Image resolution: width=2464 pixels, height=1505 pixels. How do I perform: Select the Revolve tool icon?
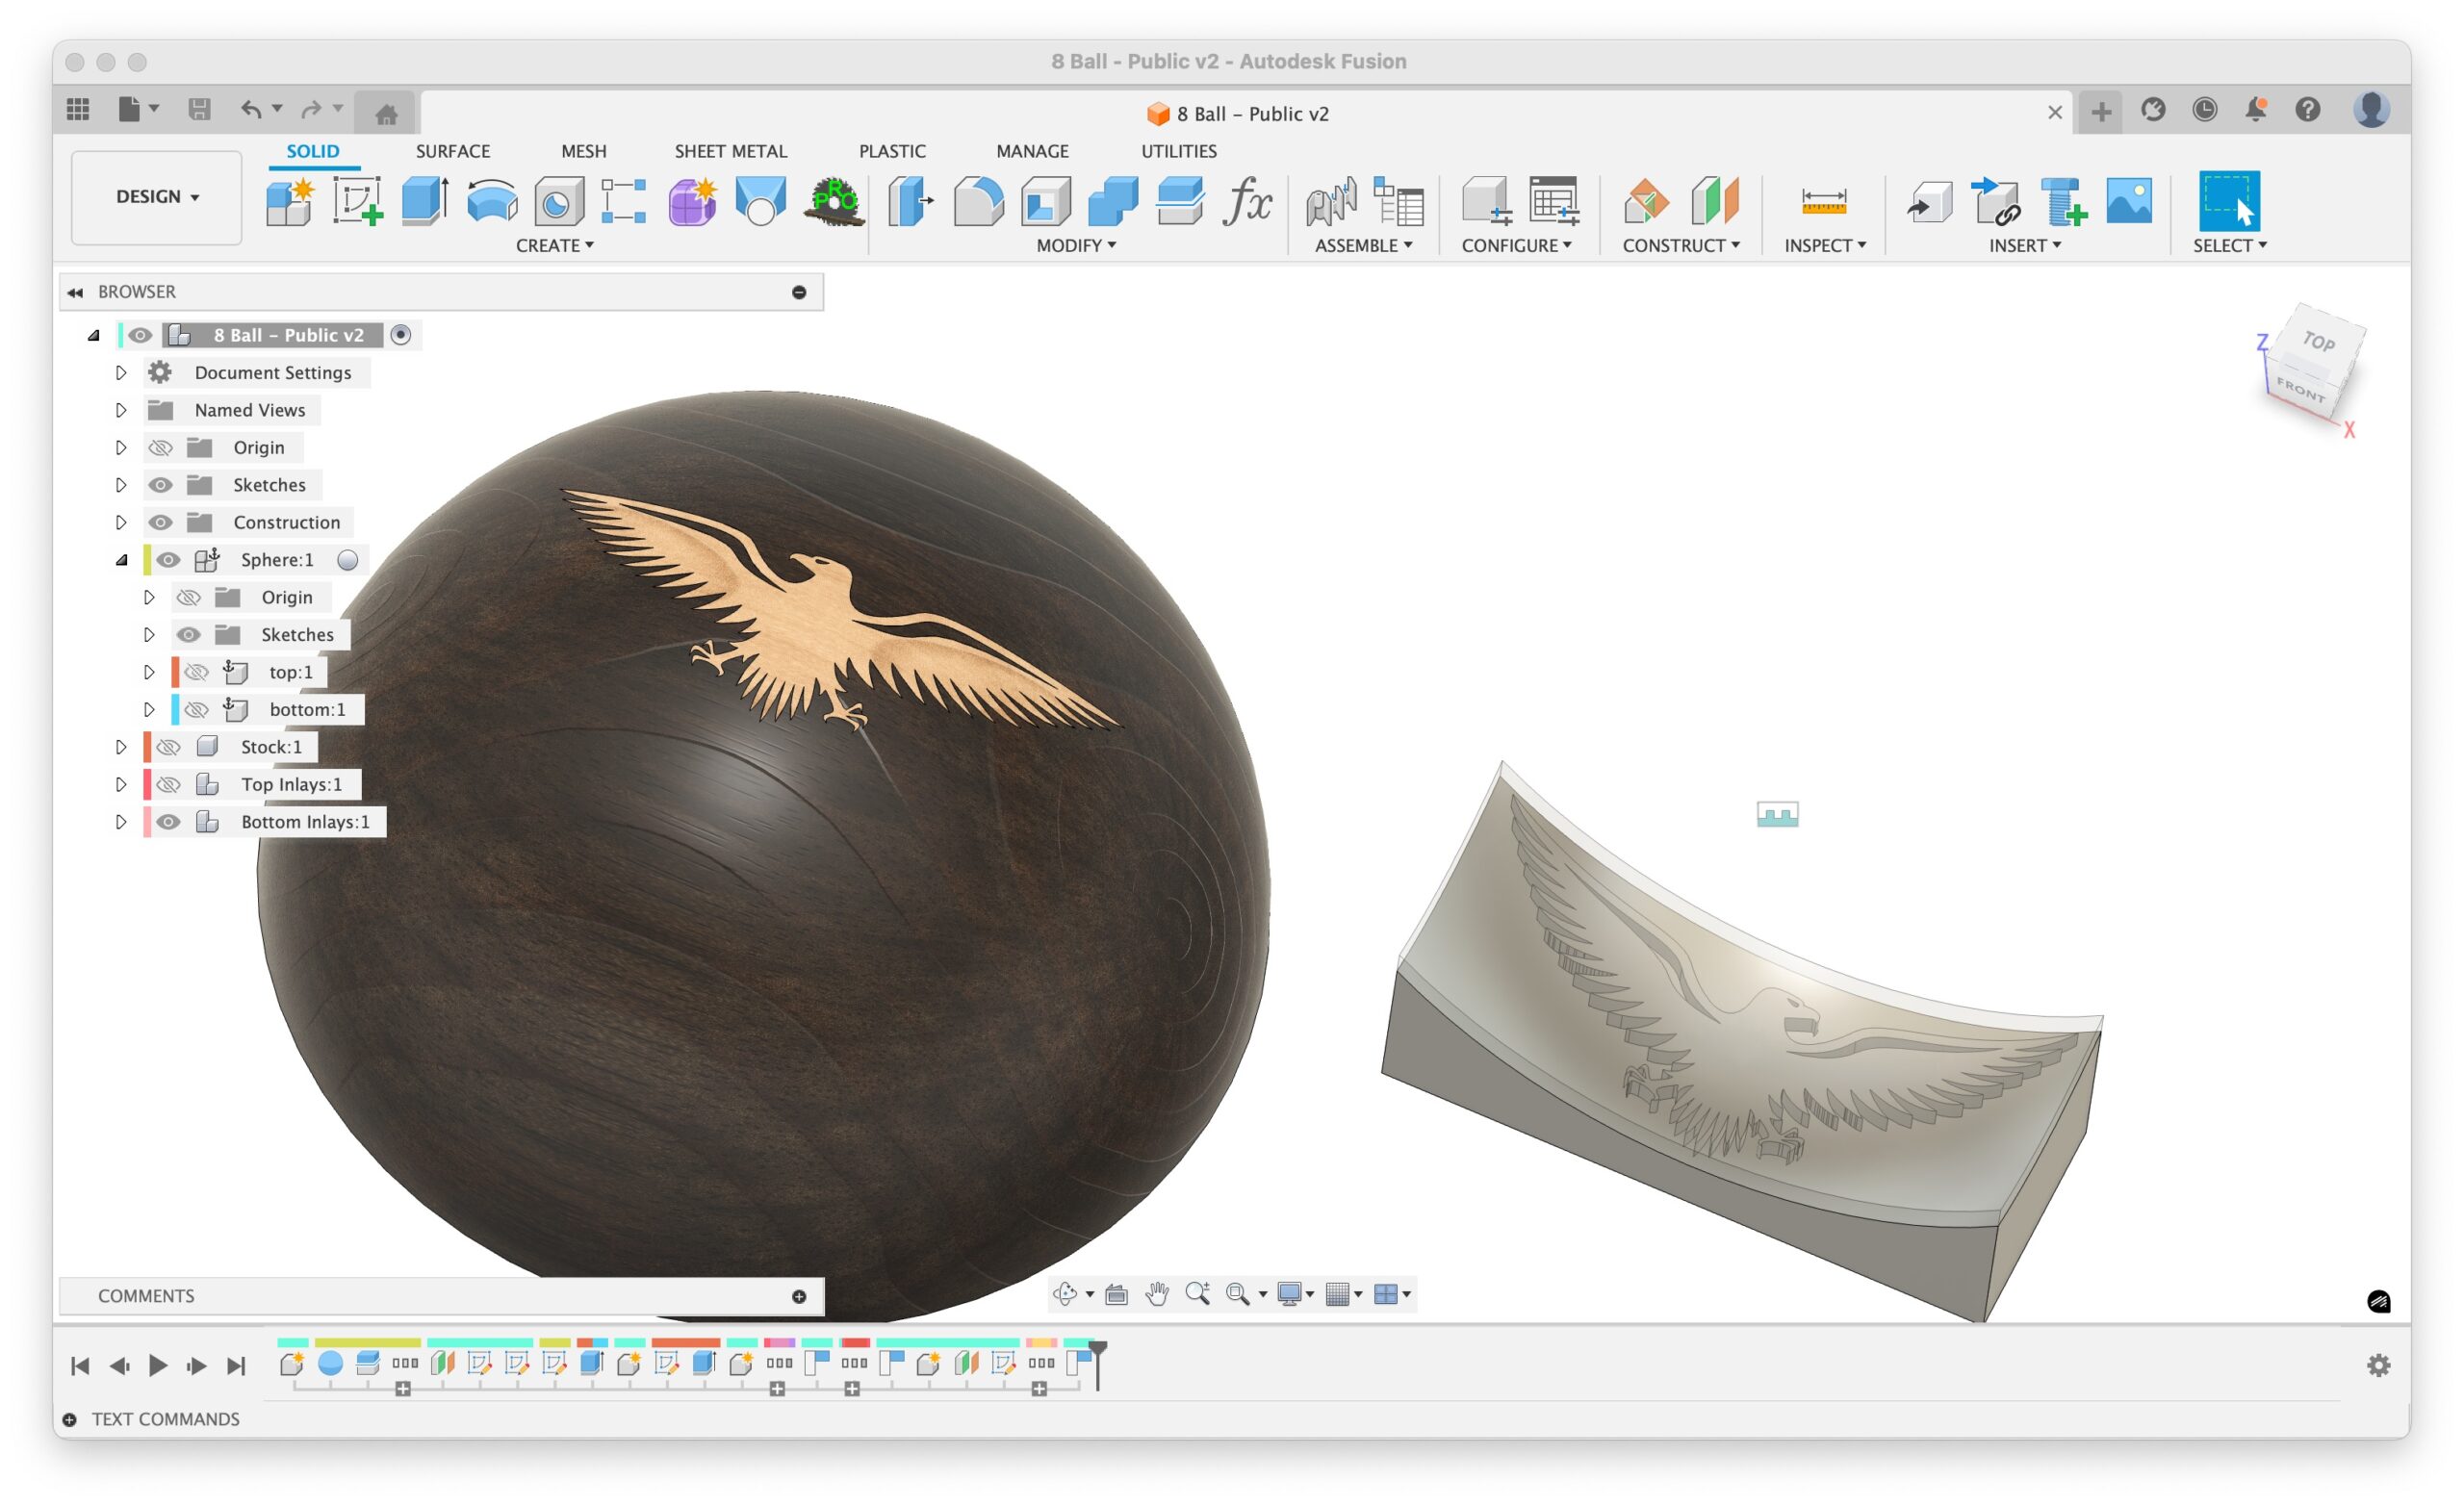click(491, 200)
